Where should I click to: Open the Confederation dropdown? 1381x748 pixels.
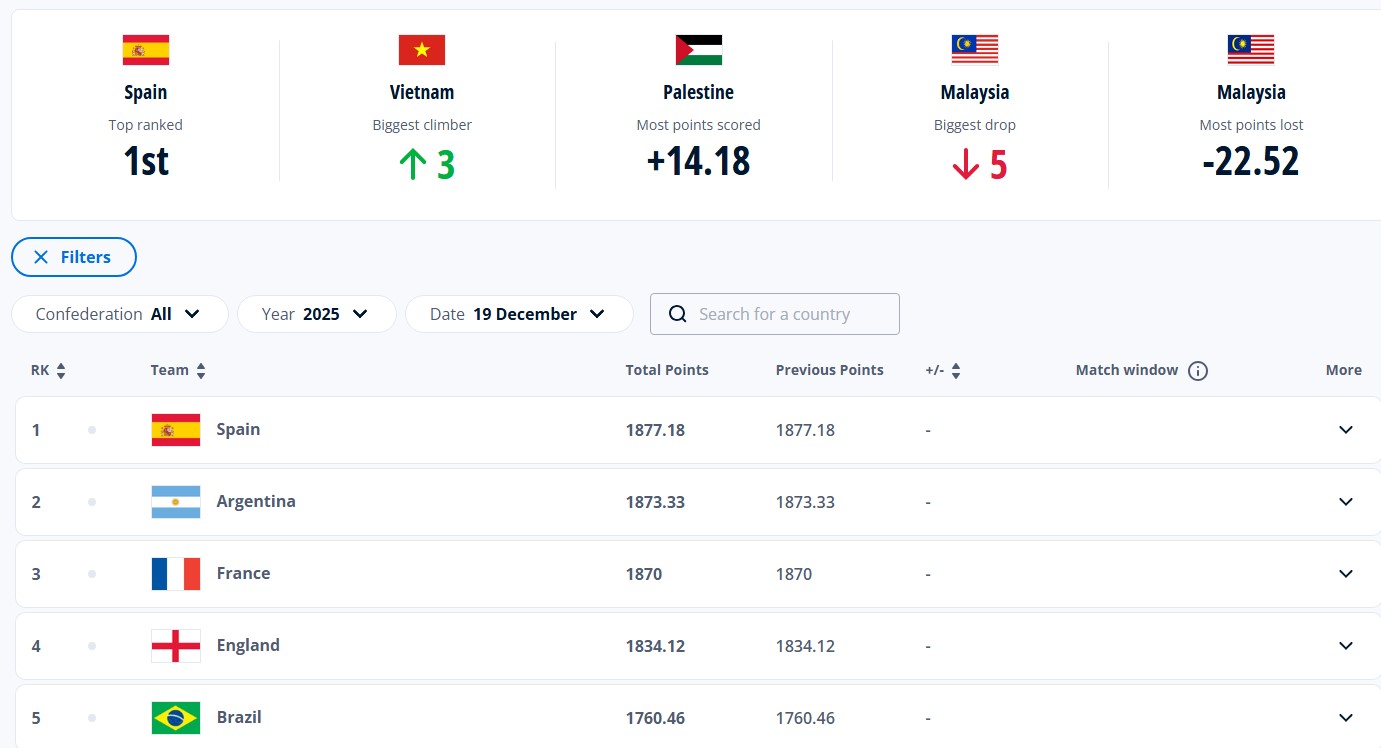[120, 314]
